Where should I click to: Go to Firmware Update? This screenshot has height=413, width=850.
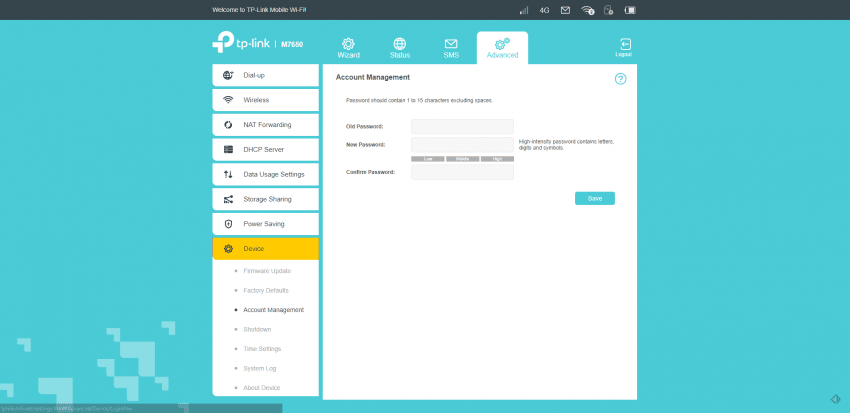click(x=267, y=271)
